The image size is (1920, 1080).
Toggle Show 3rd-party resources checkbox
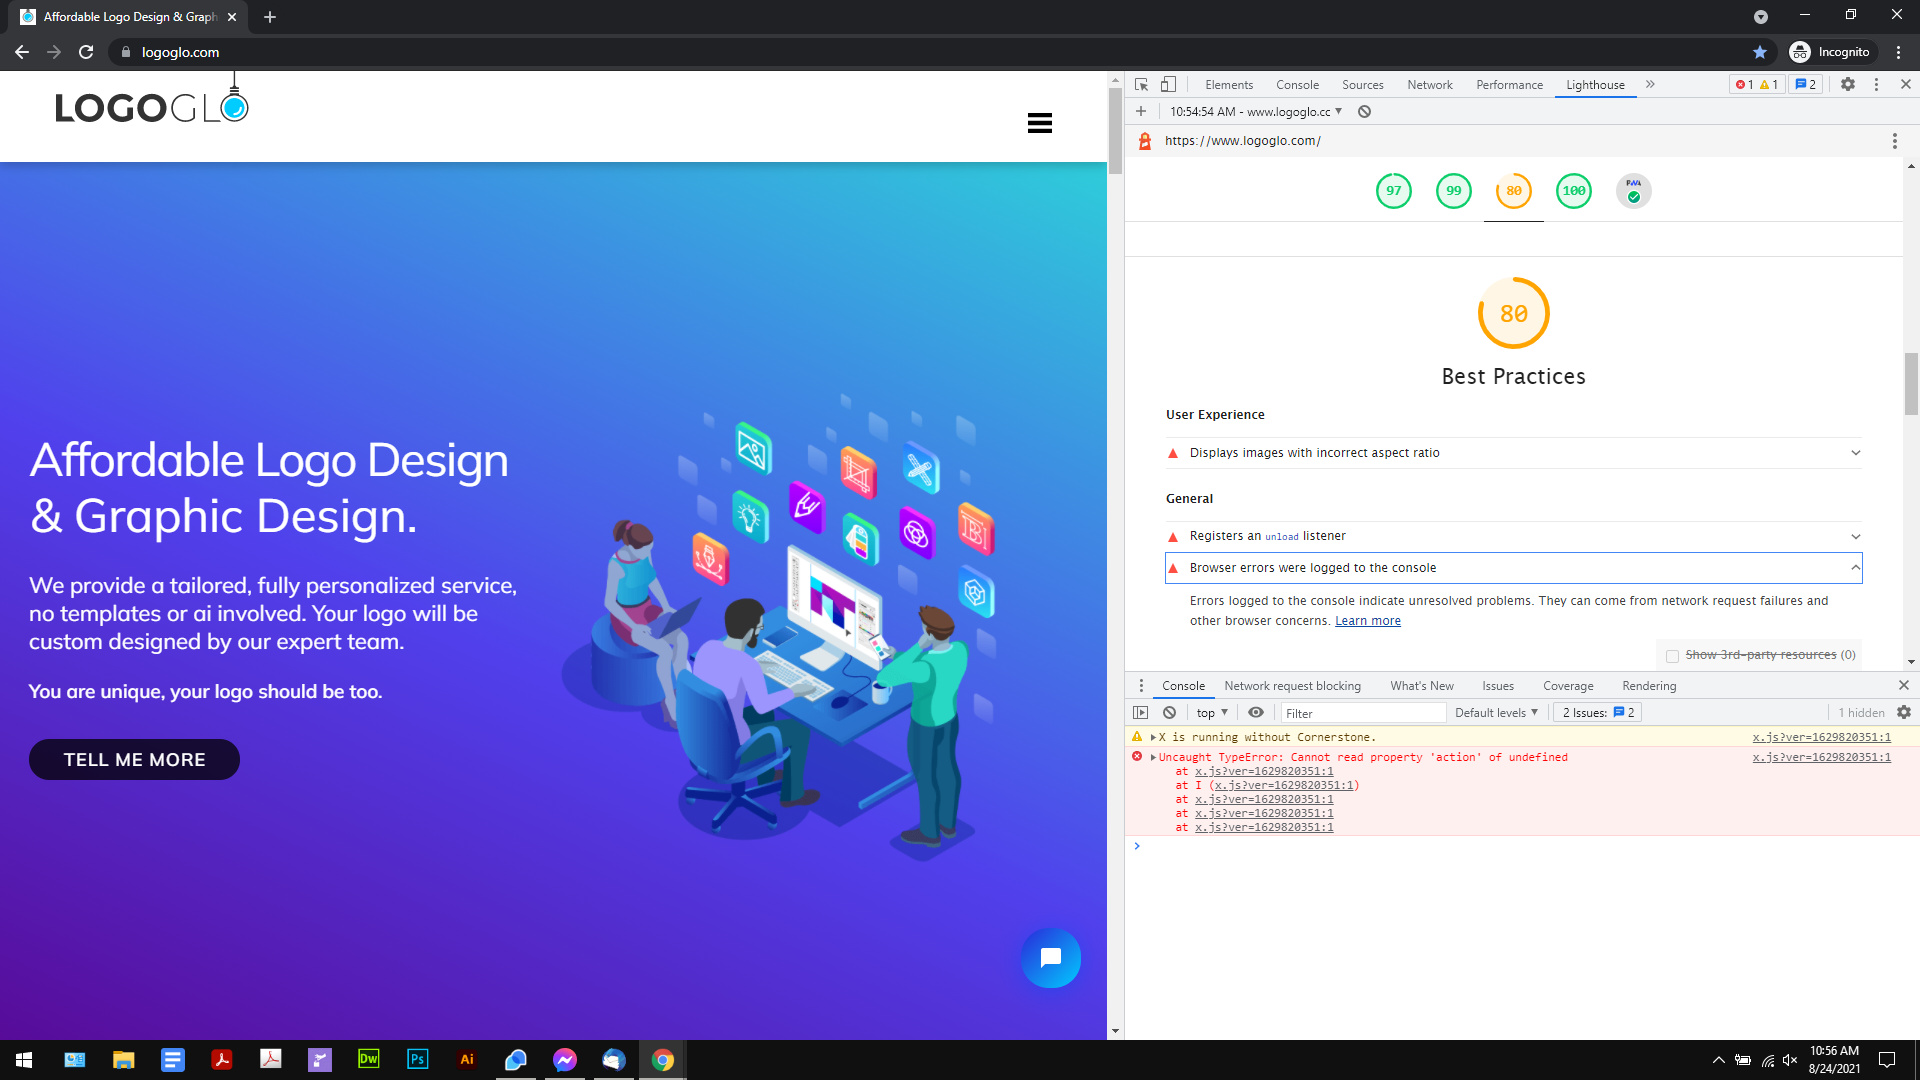click(1672, 656)
